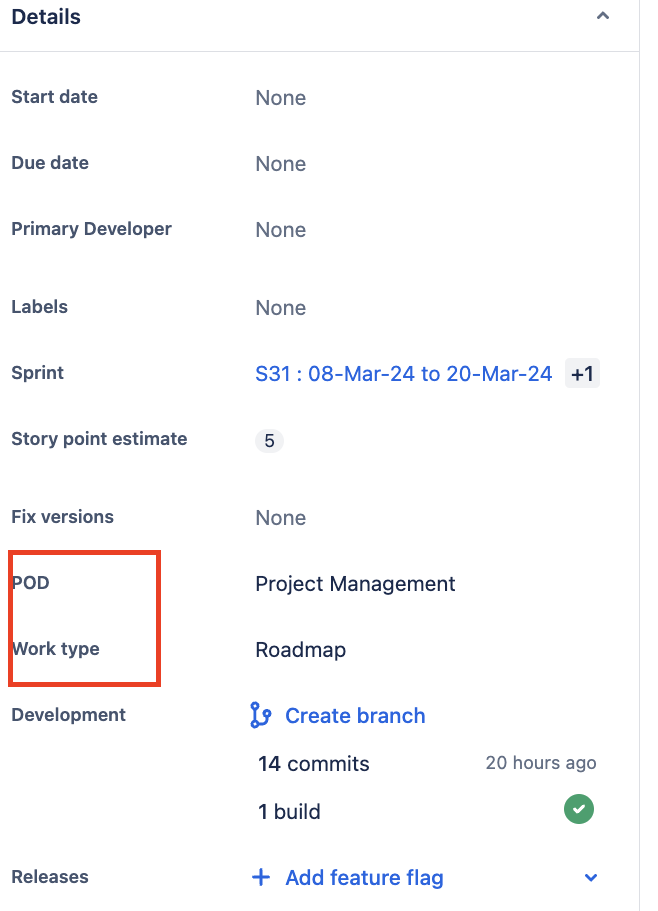Expand the Releases dropdown chevron
Viewport: 658px width, 911px height.
[x=591, y=877]
